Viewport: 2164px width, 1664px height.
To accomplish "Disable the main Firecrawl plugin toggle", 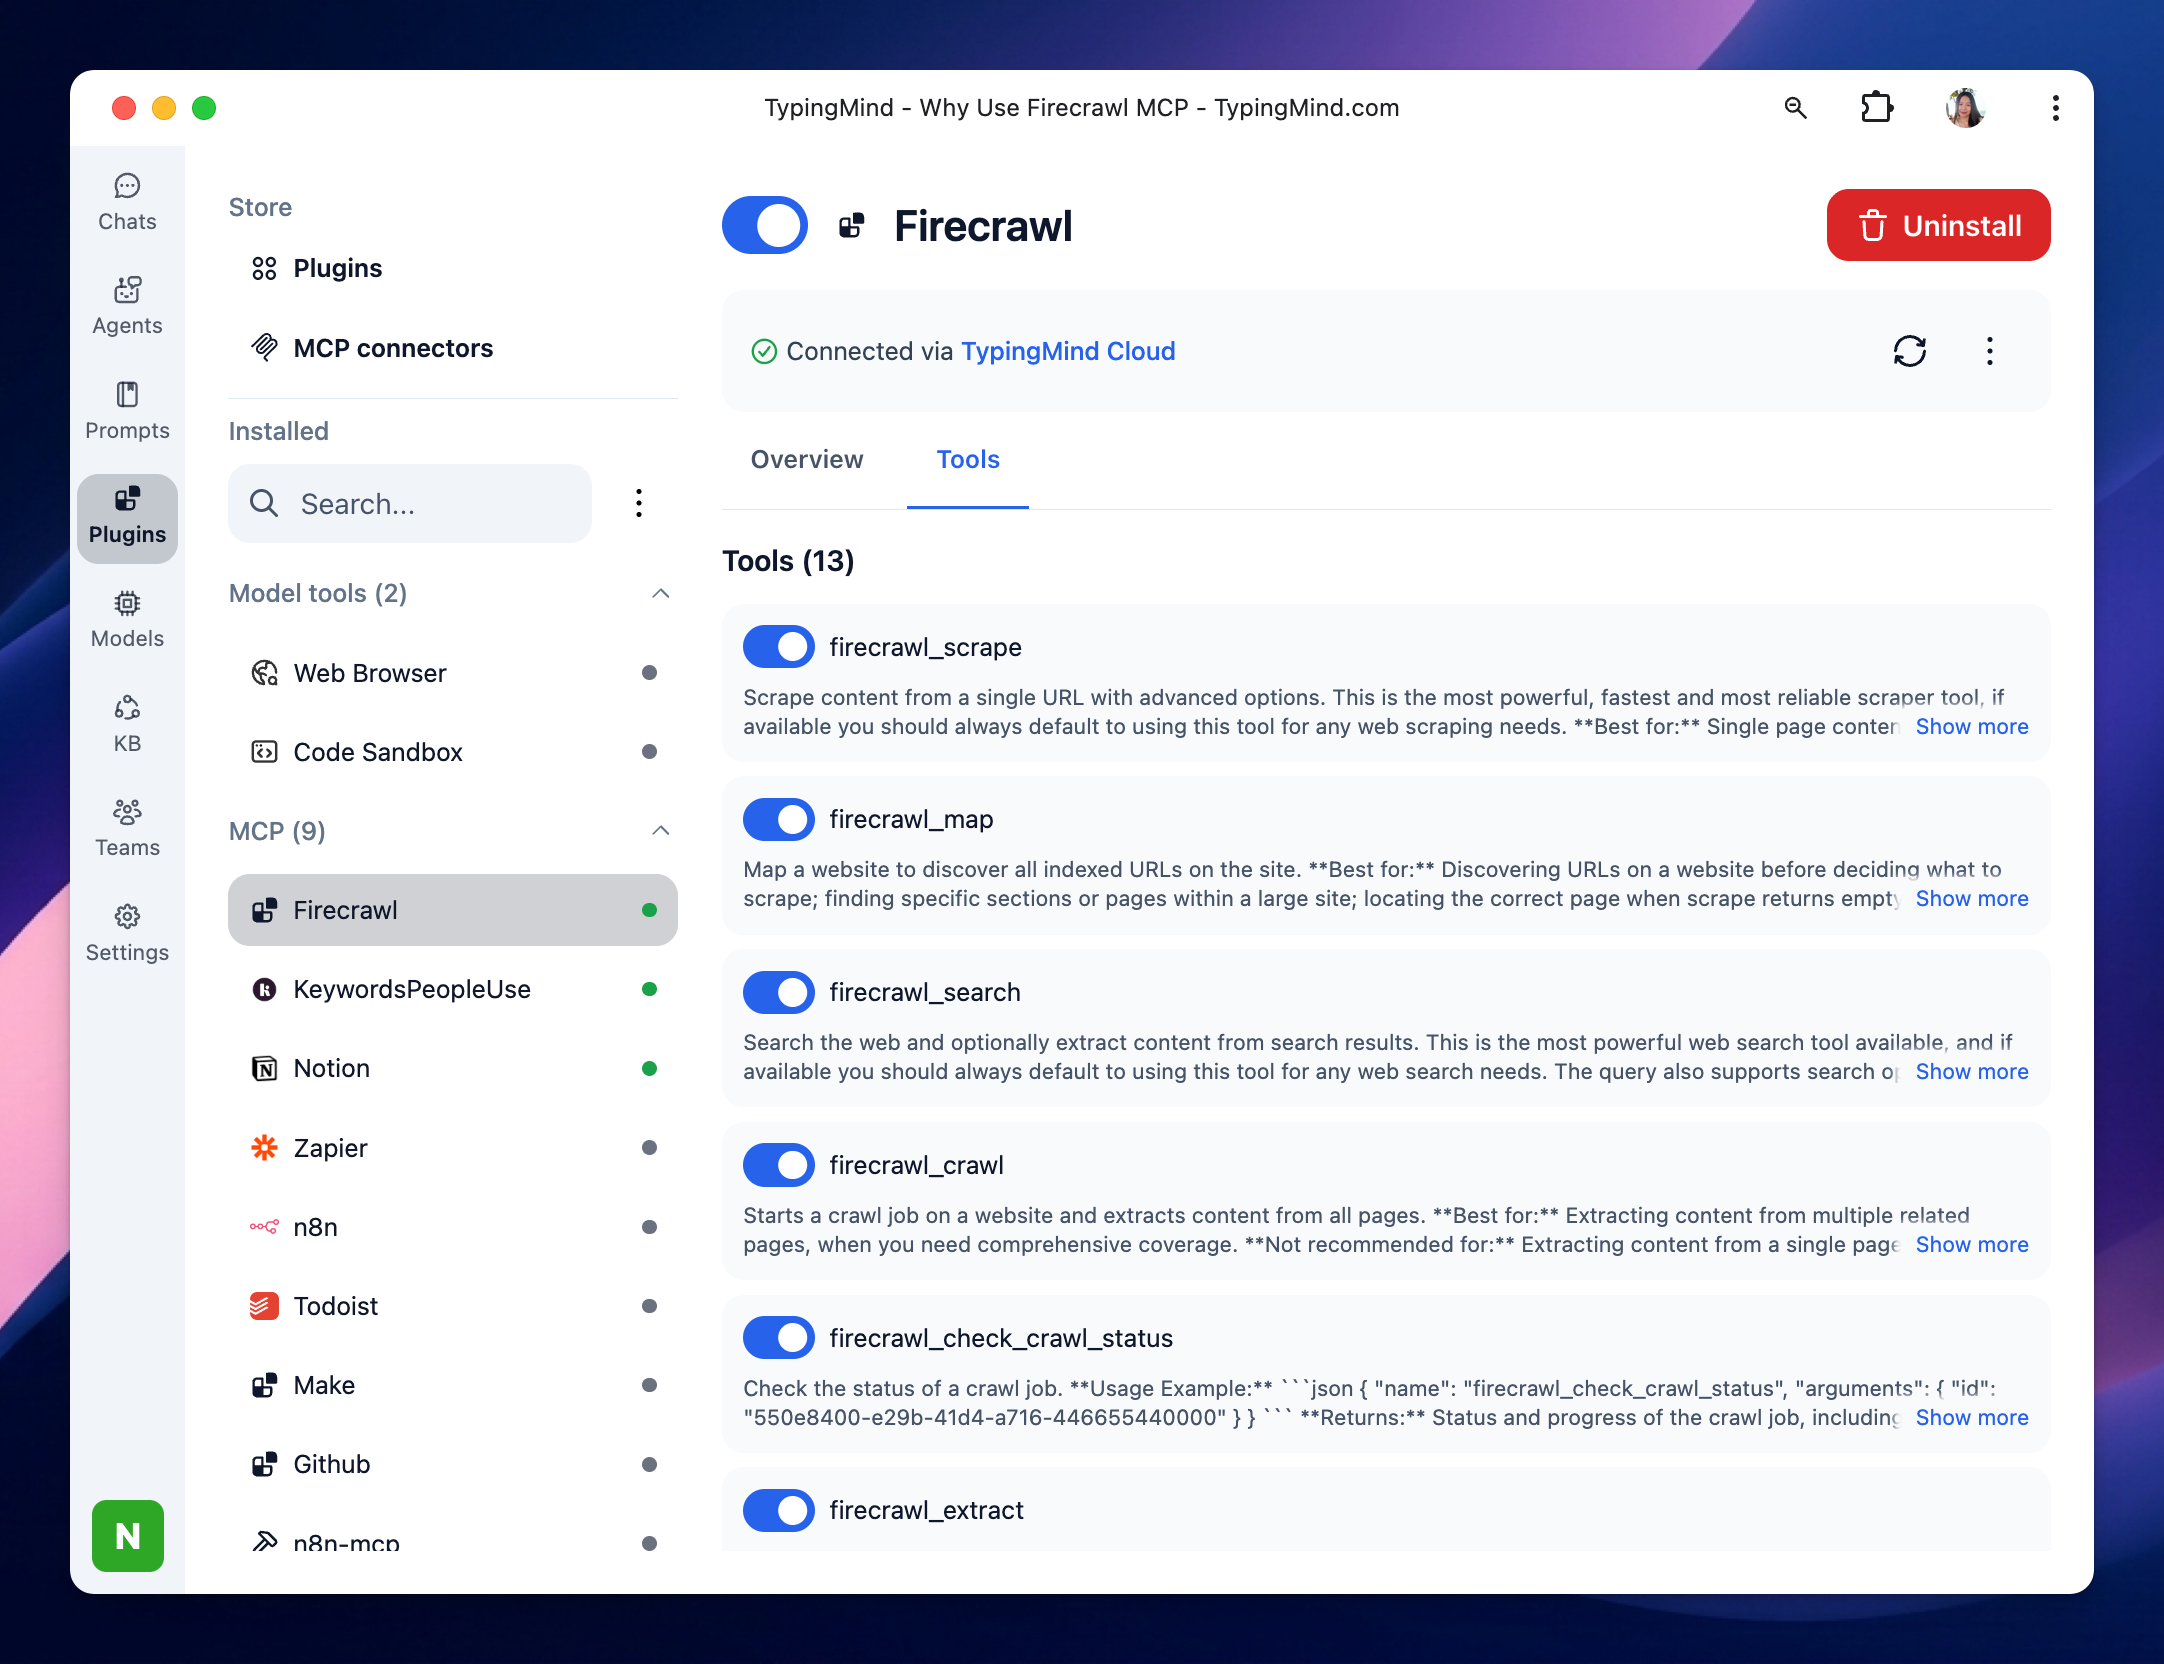I will [765, 225].
